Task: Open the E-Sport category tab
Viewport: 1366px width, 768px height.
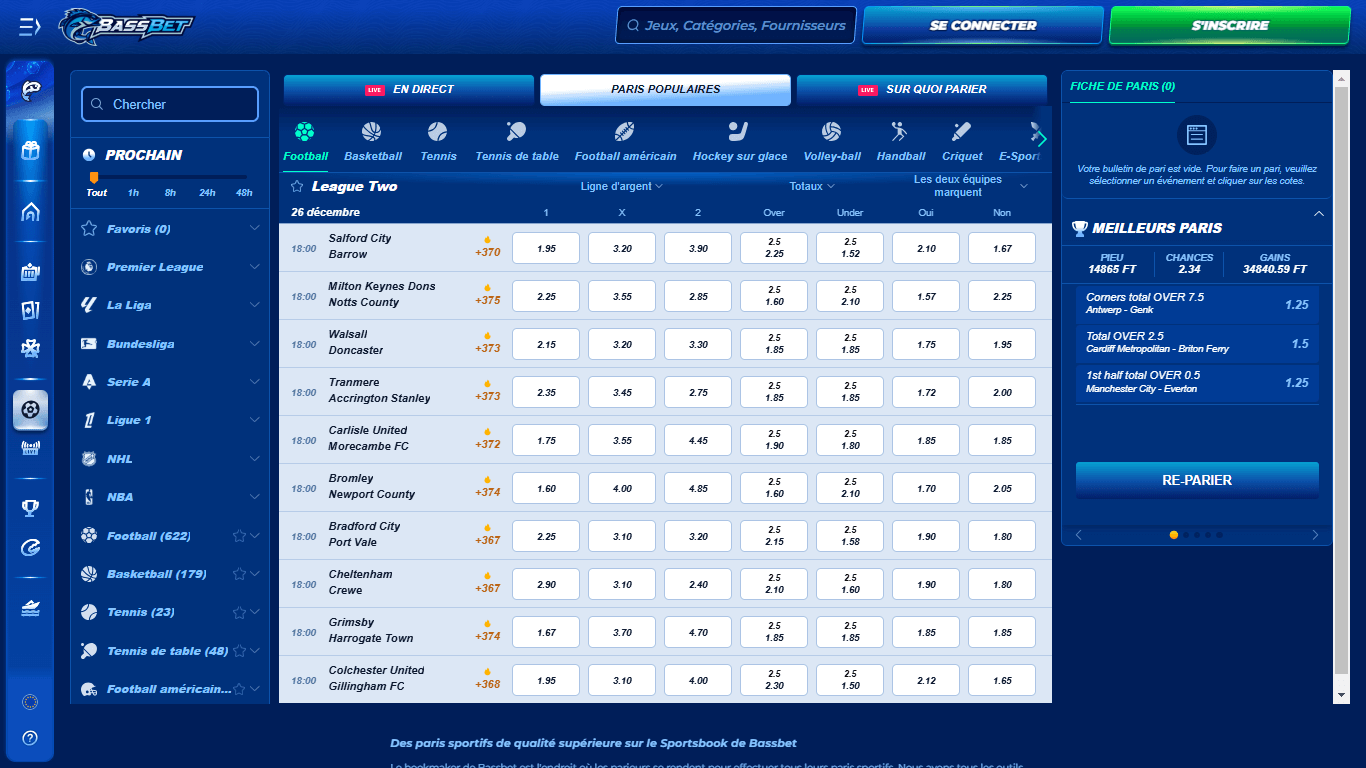Action: (x=1019, y=142)
